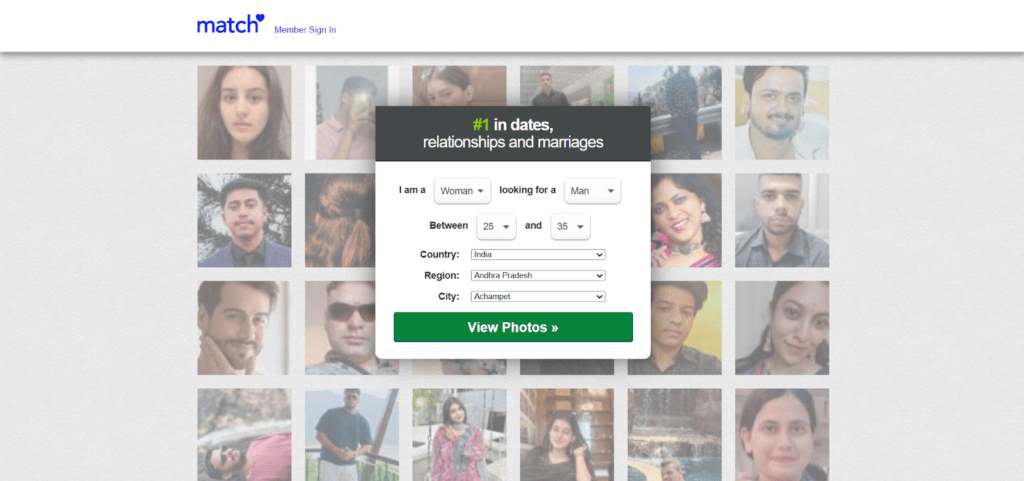Click the match logo with heart
Viewport: 1024px width, 481px height.
click(x=231, y=24)
